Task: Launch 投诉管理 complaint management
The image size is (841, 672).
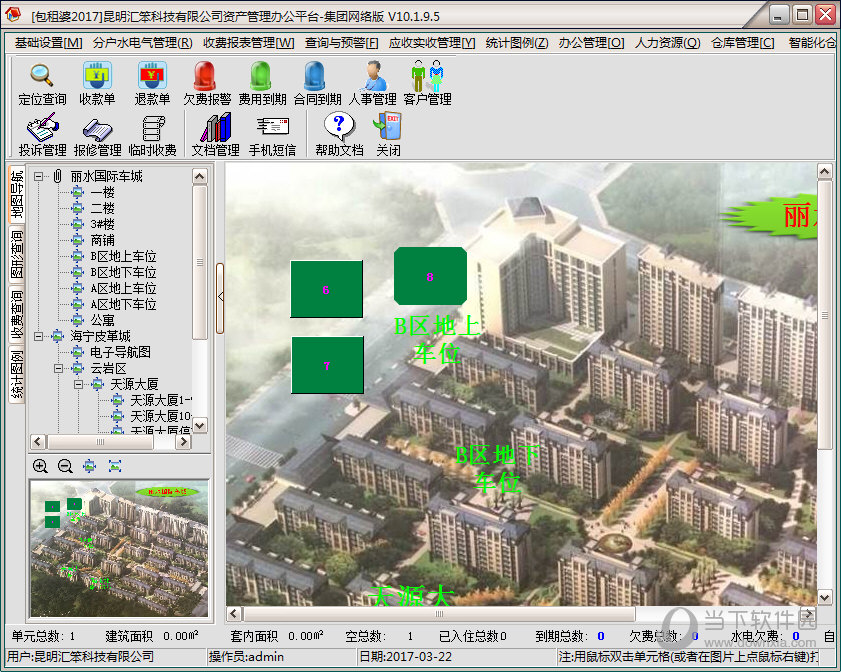Action: (42, 133)
